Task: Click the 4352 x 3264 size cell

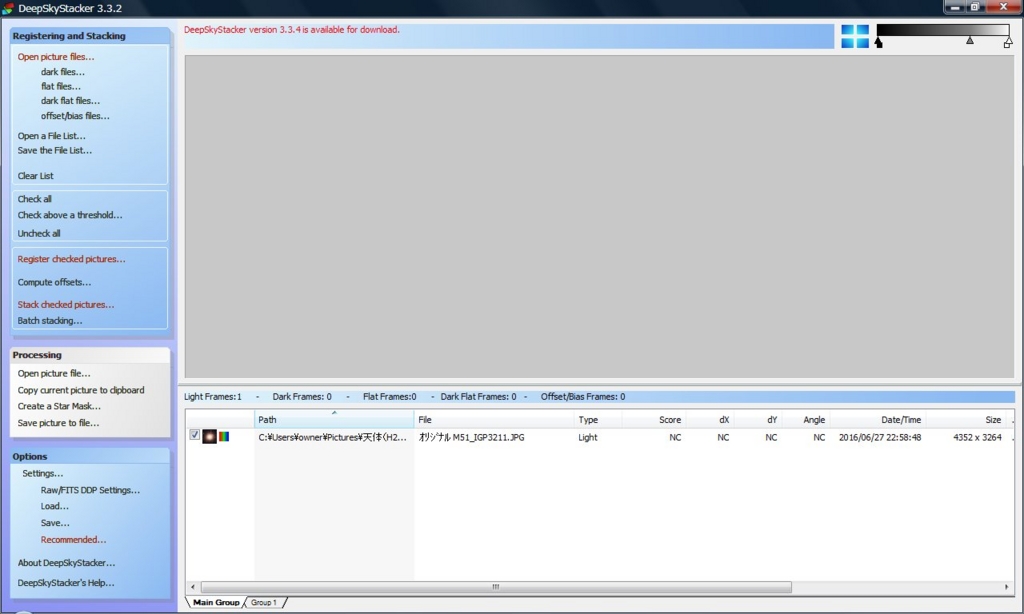Action: (x=977, y=437)
